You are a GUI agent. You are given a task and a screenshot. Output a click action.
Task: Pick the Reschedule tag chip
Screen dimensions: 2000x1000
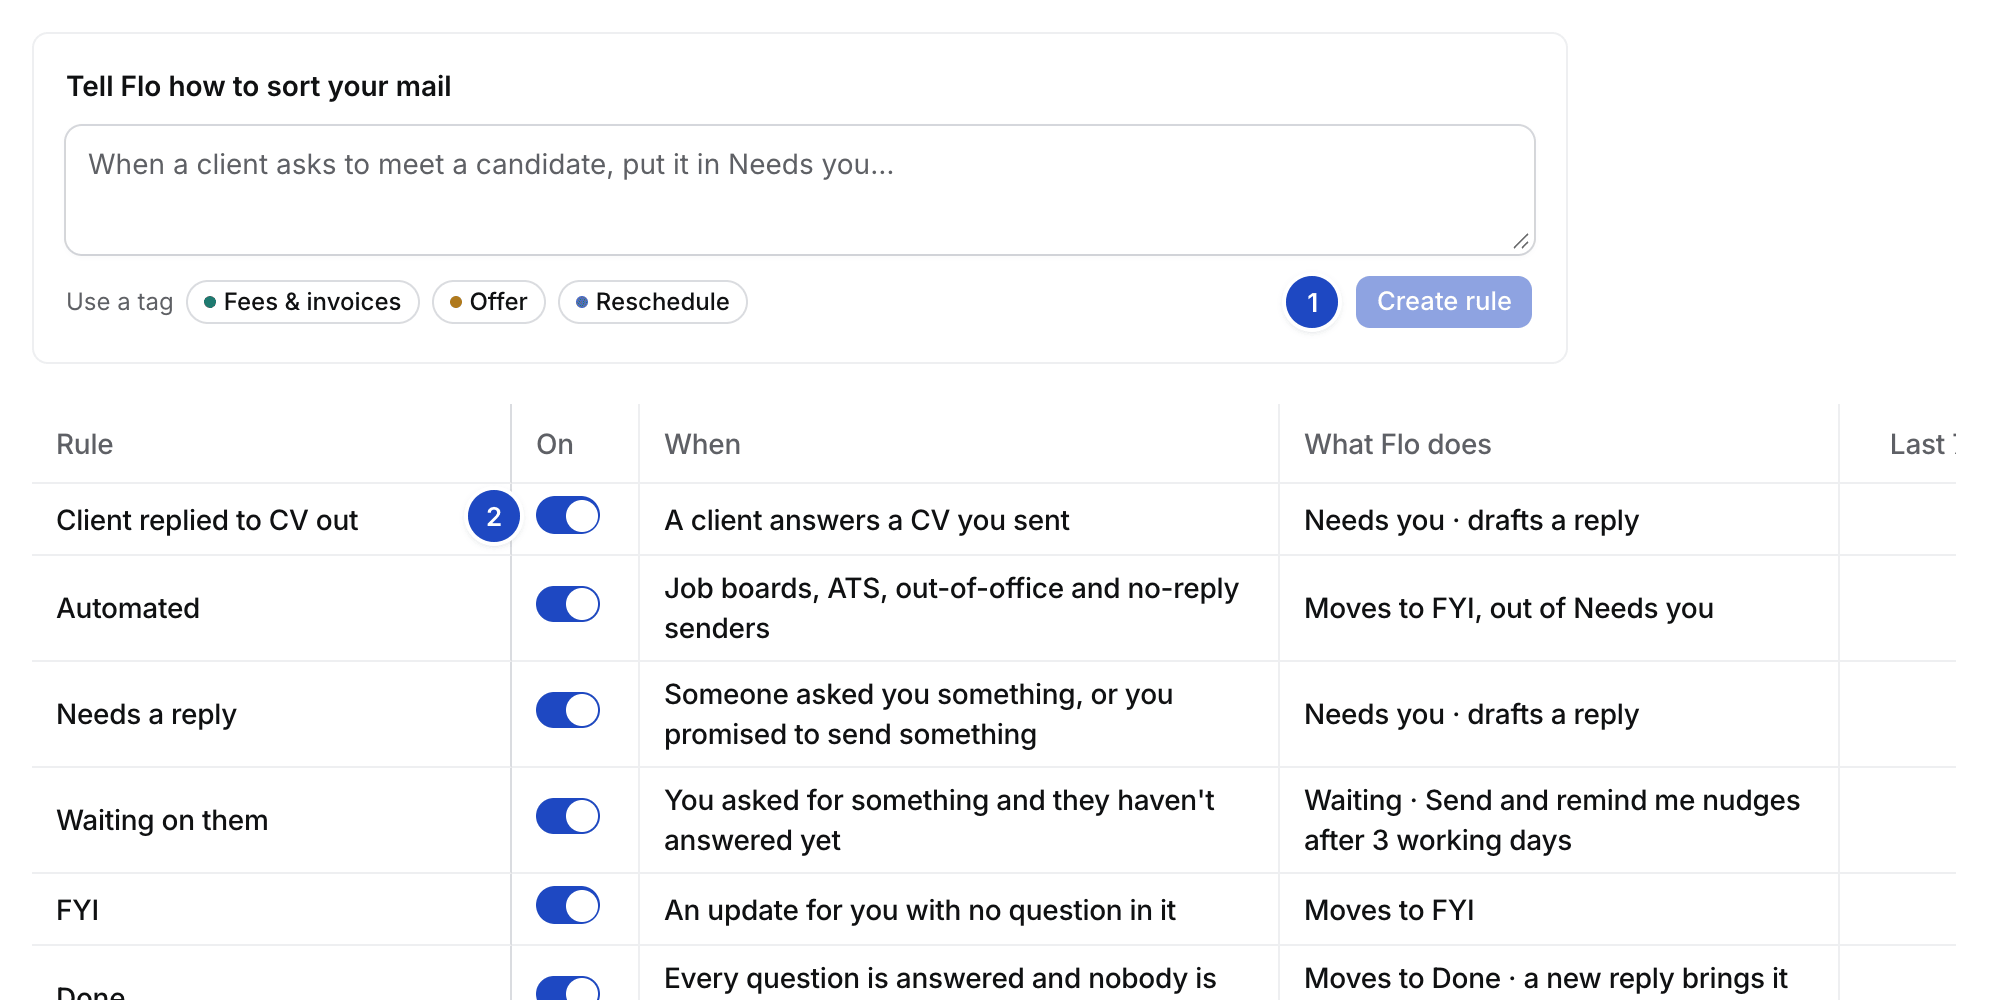point(652,302)
